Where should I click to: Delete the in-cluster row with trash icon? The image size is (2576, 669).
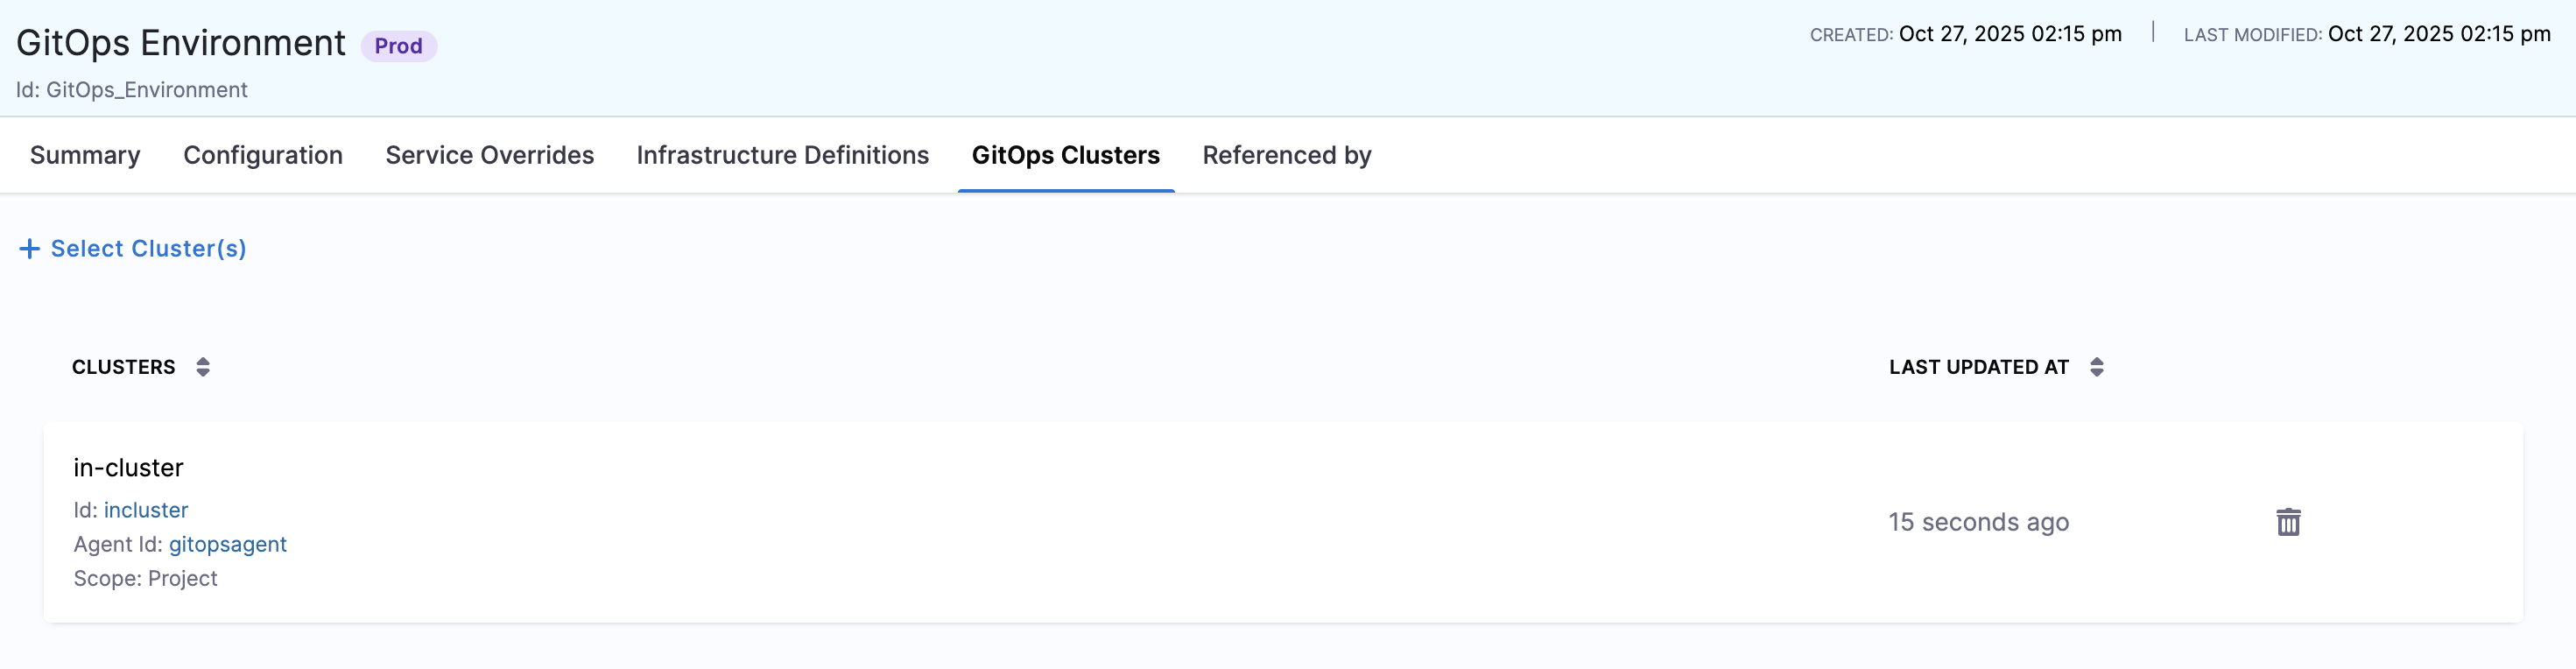pos(2288,522)
